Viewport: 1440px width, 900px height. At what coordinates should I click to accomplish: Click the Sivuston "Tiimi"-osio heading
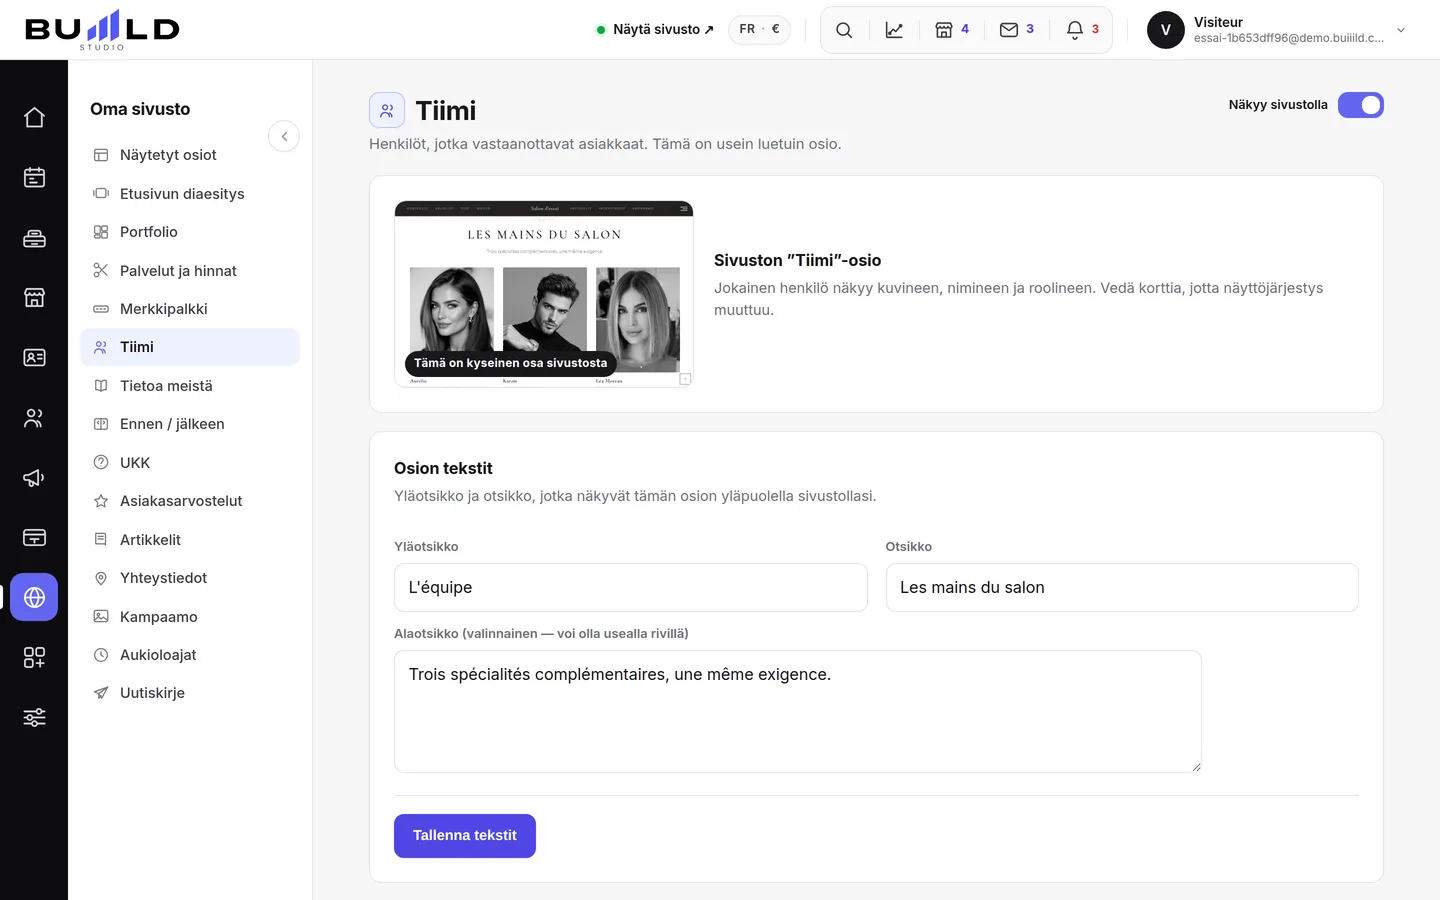pyautogui.click(x=797, y=260)
